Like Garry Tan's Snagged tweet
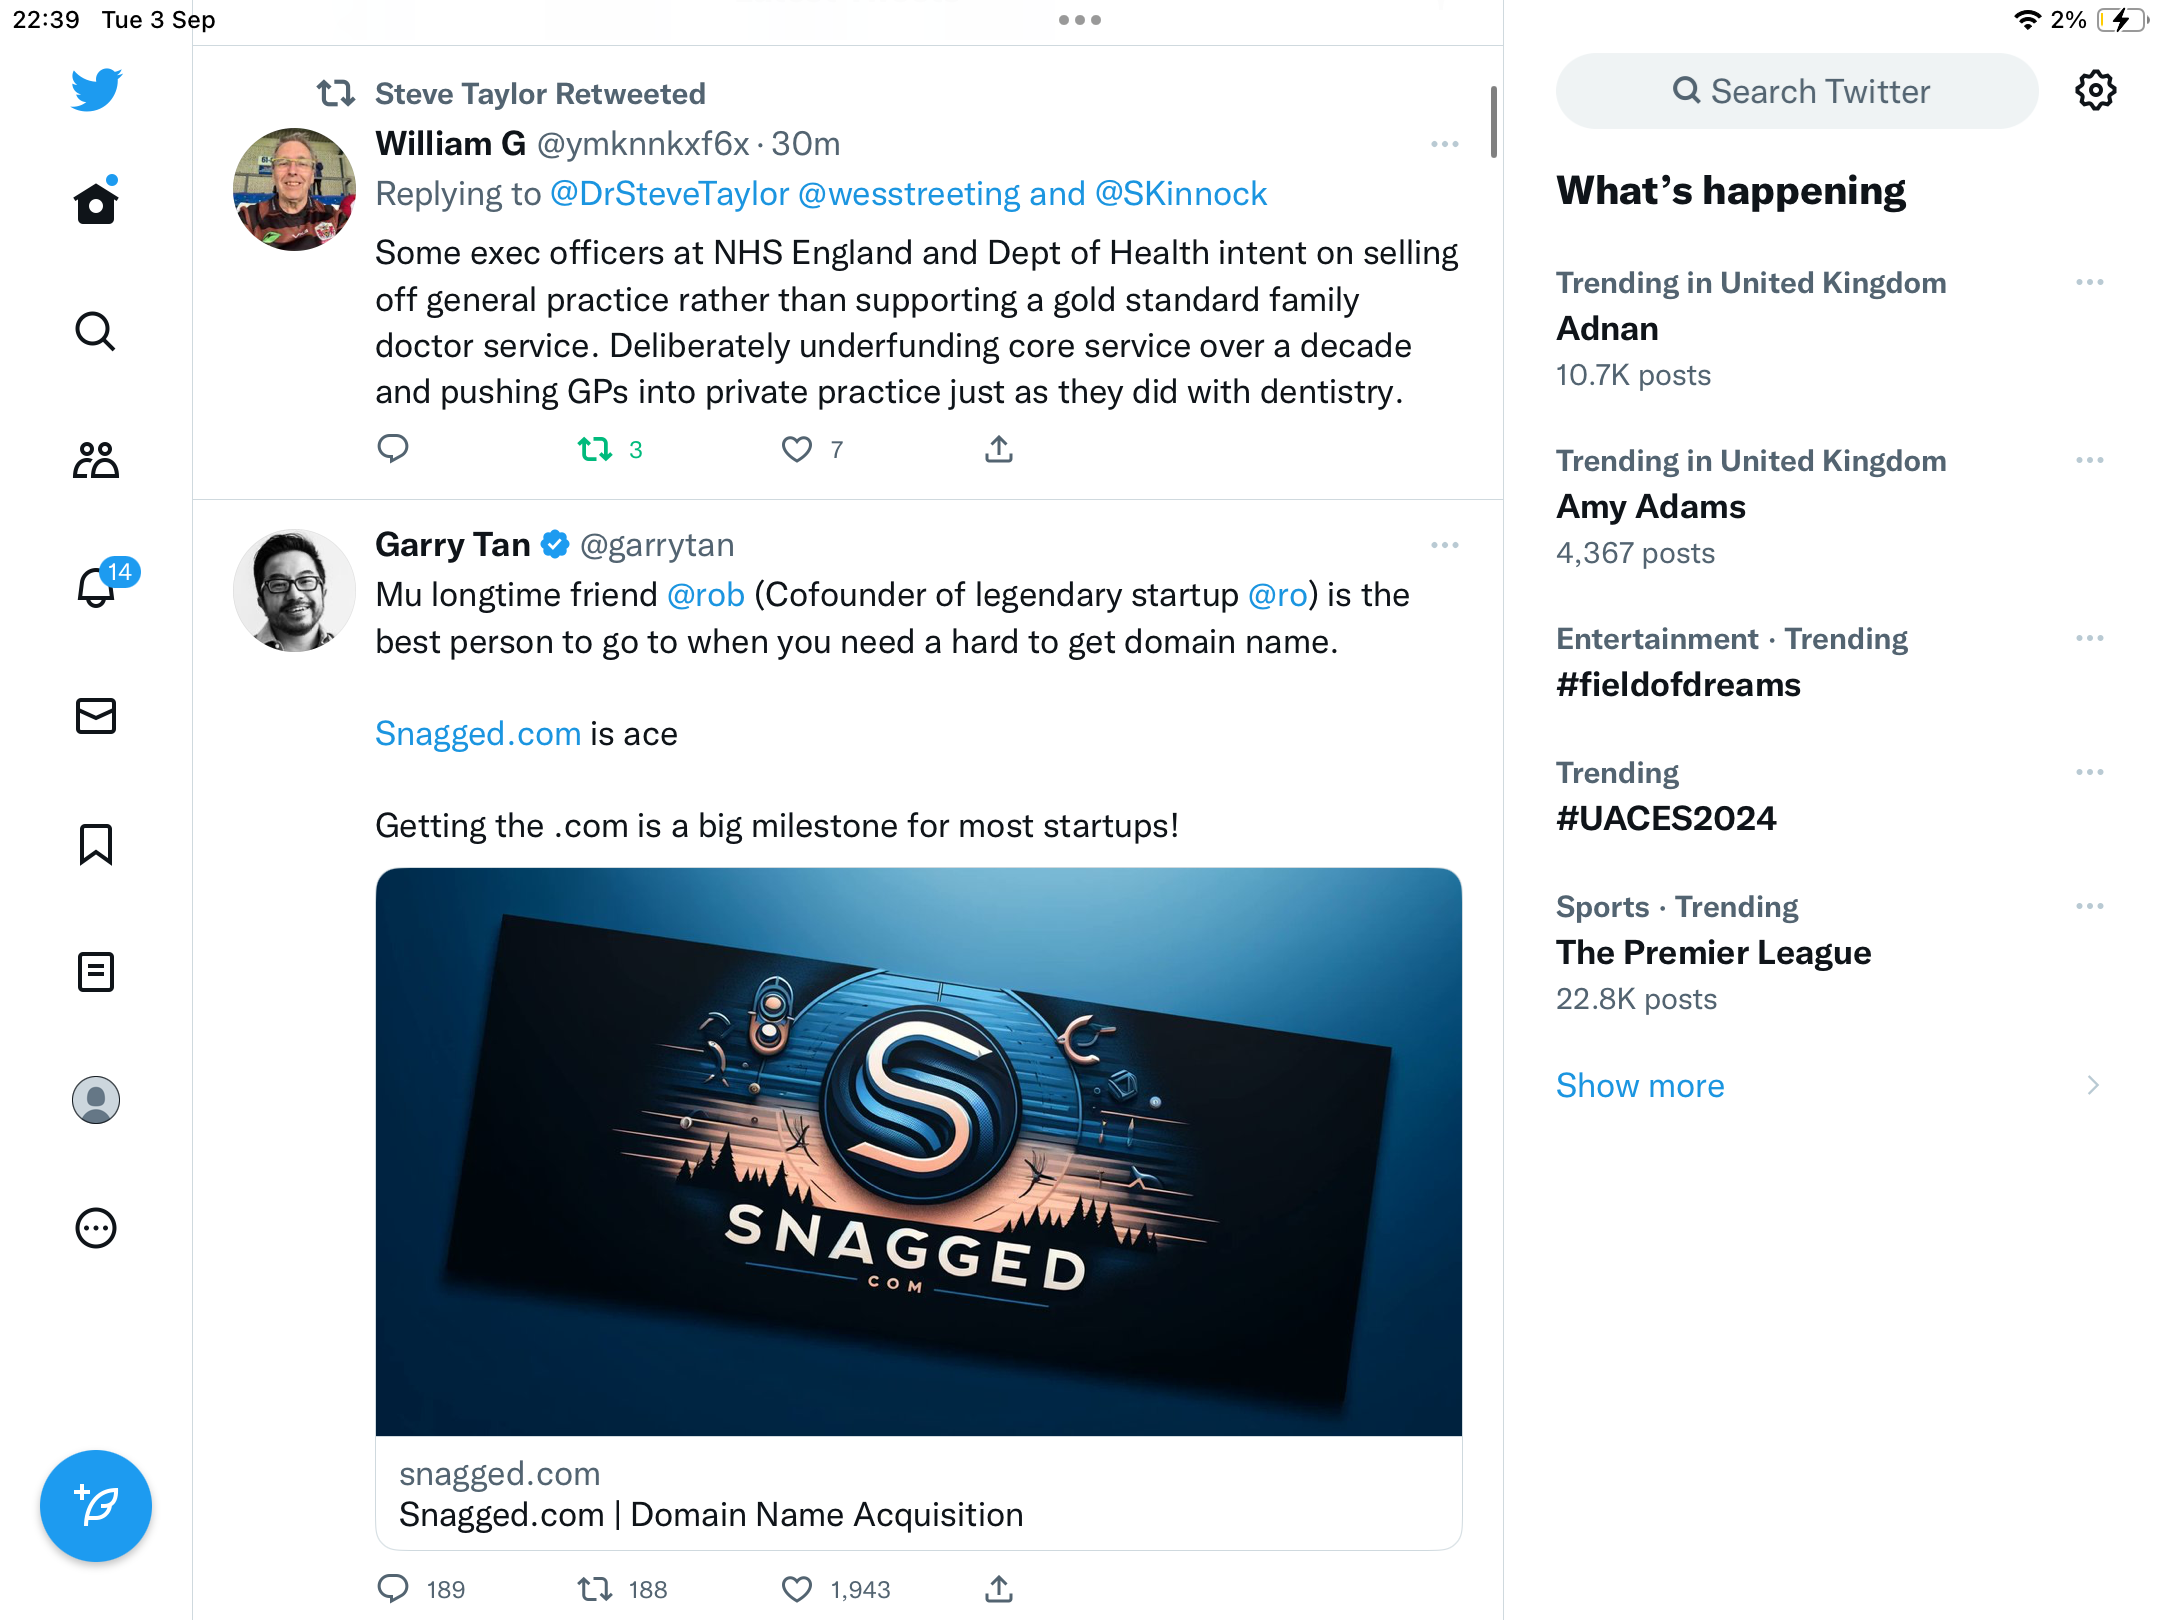 [x=797, y=1589]
